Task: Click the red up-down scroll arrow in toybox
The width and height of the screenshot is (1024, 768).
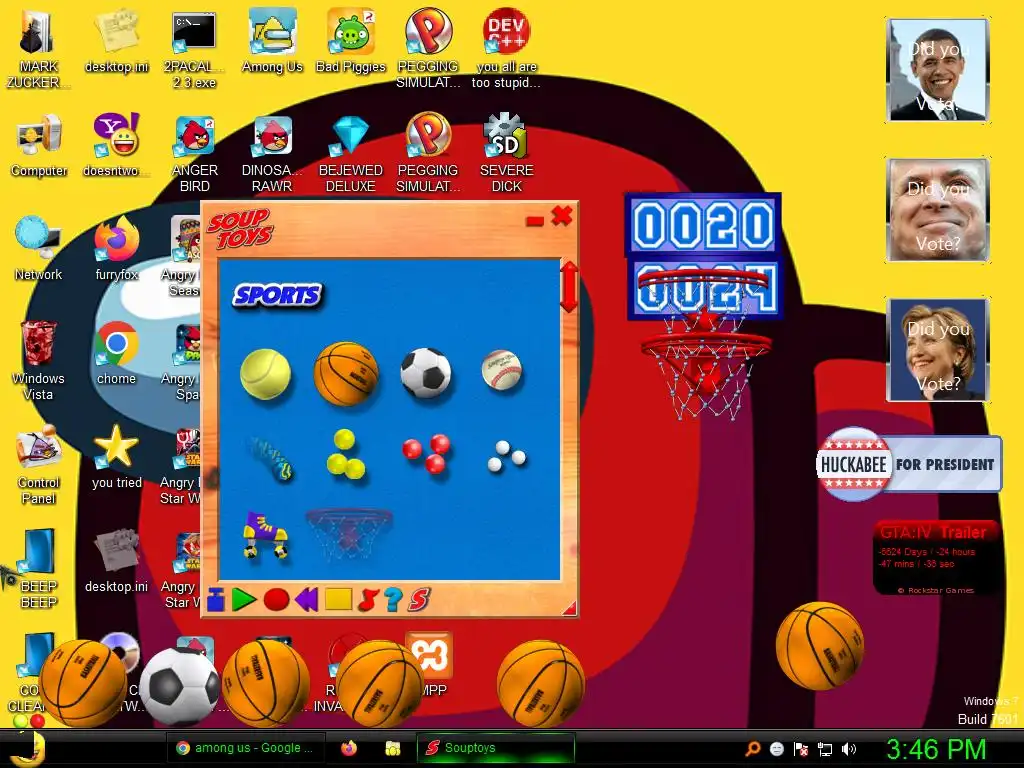Action: pyautogui.click(x=569, y=287)
